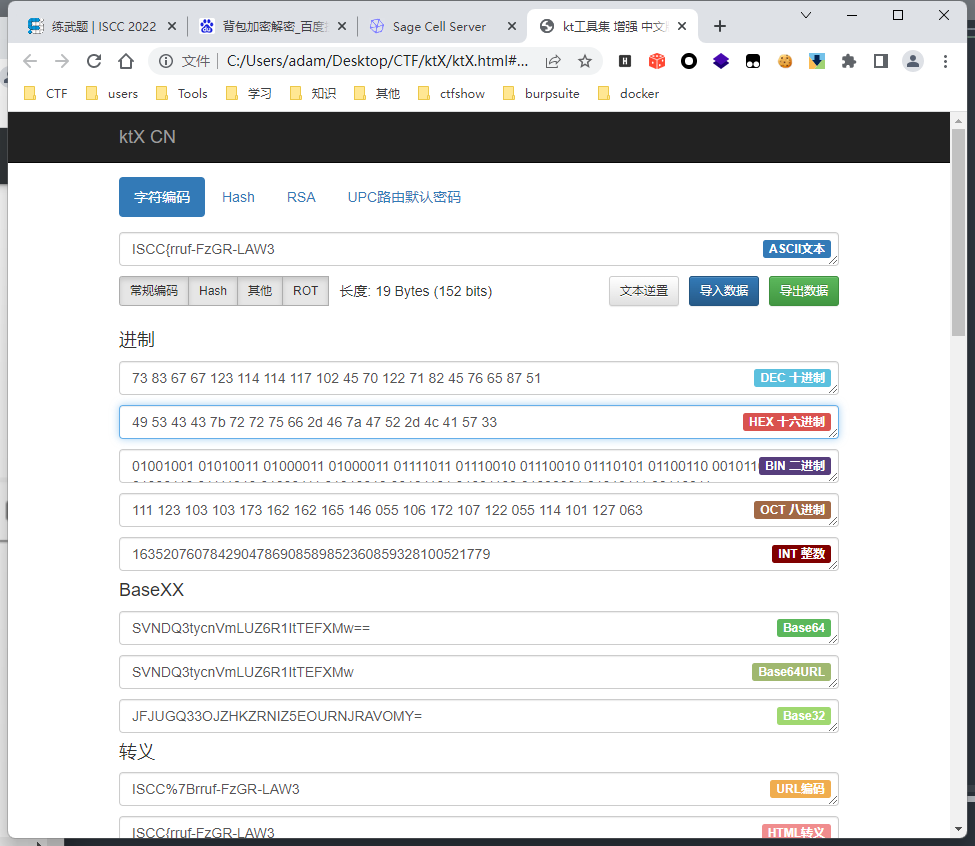Focus the Base64 output field
The image size is (975, 846).
click(x=479, y=628)
